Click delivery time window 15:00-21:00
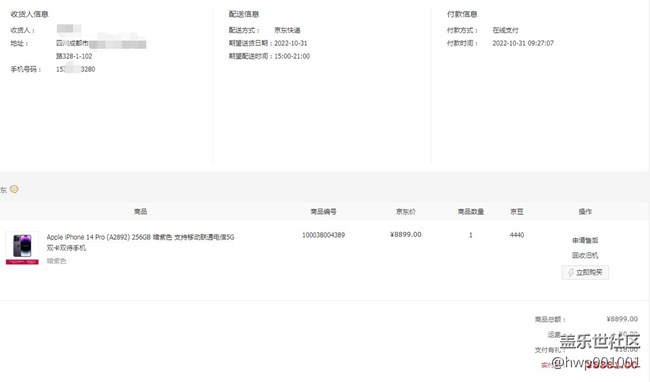This screenshot has width=650, height=382. click(x=292, y=56)
